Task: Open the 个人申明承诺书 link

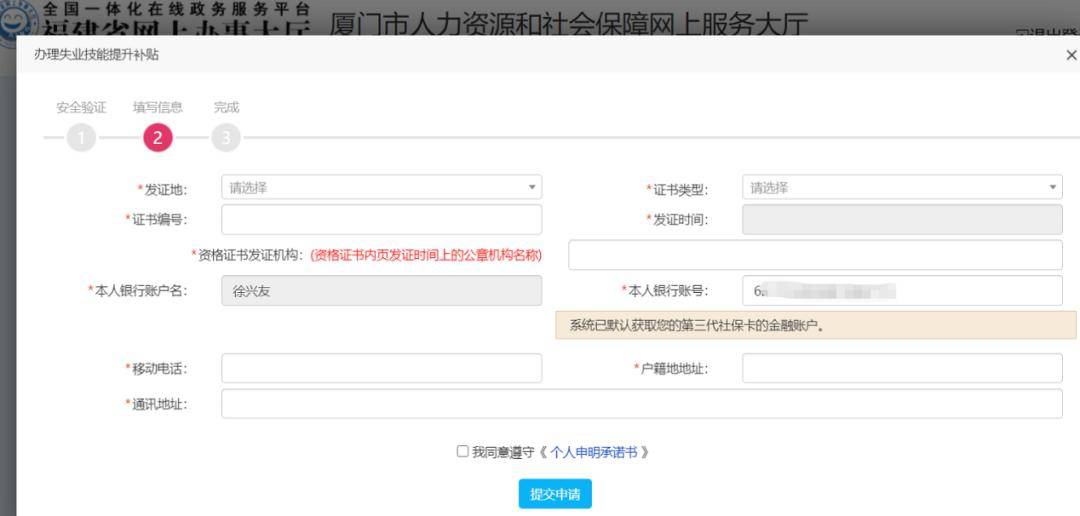Action: pyautogui.click(x=594, y=453)
